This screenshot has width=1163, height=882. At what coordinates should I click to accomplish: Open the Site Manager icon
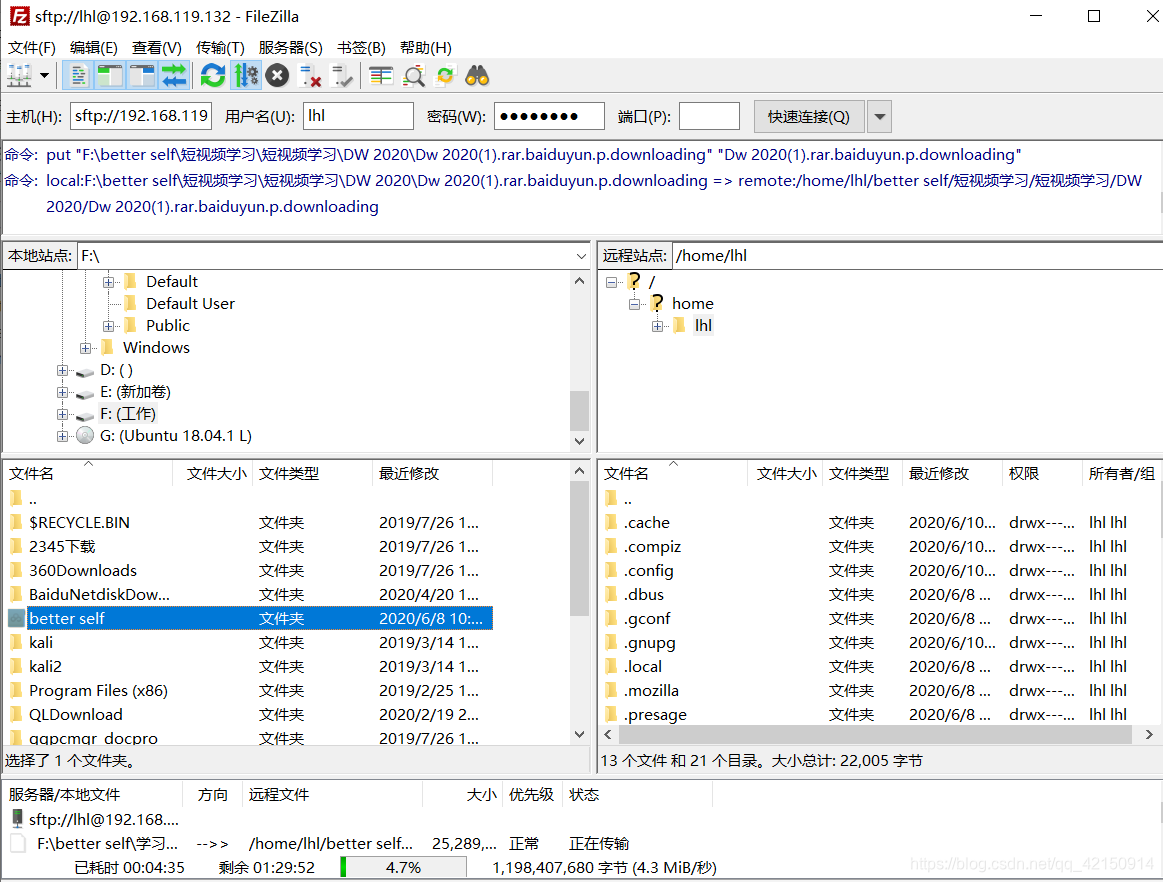click(x=19, y=76)
